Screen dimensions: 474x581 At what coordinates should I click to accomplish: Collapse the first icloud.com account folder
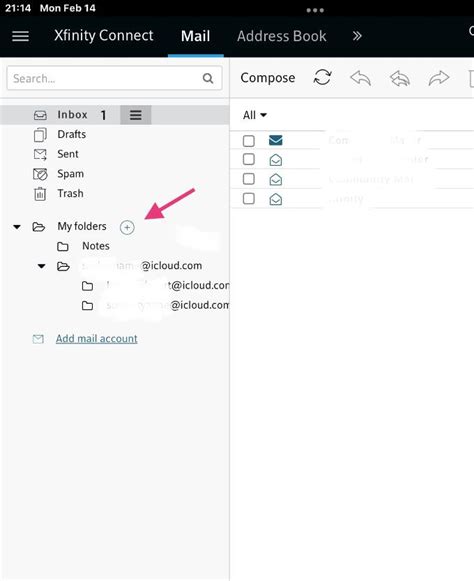point(42,266)
